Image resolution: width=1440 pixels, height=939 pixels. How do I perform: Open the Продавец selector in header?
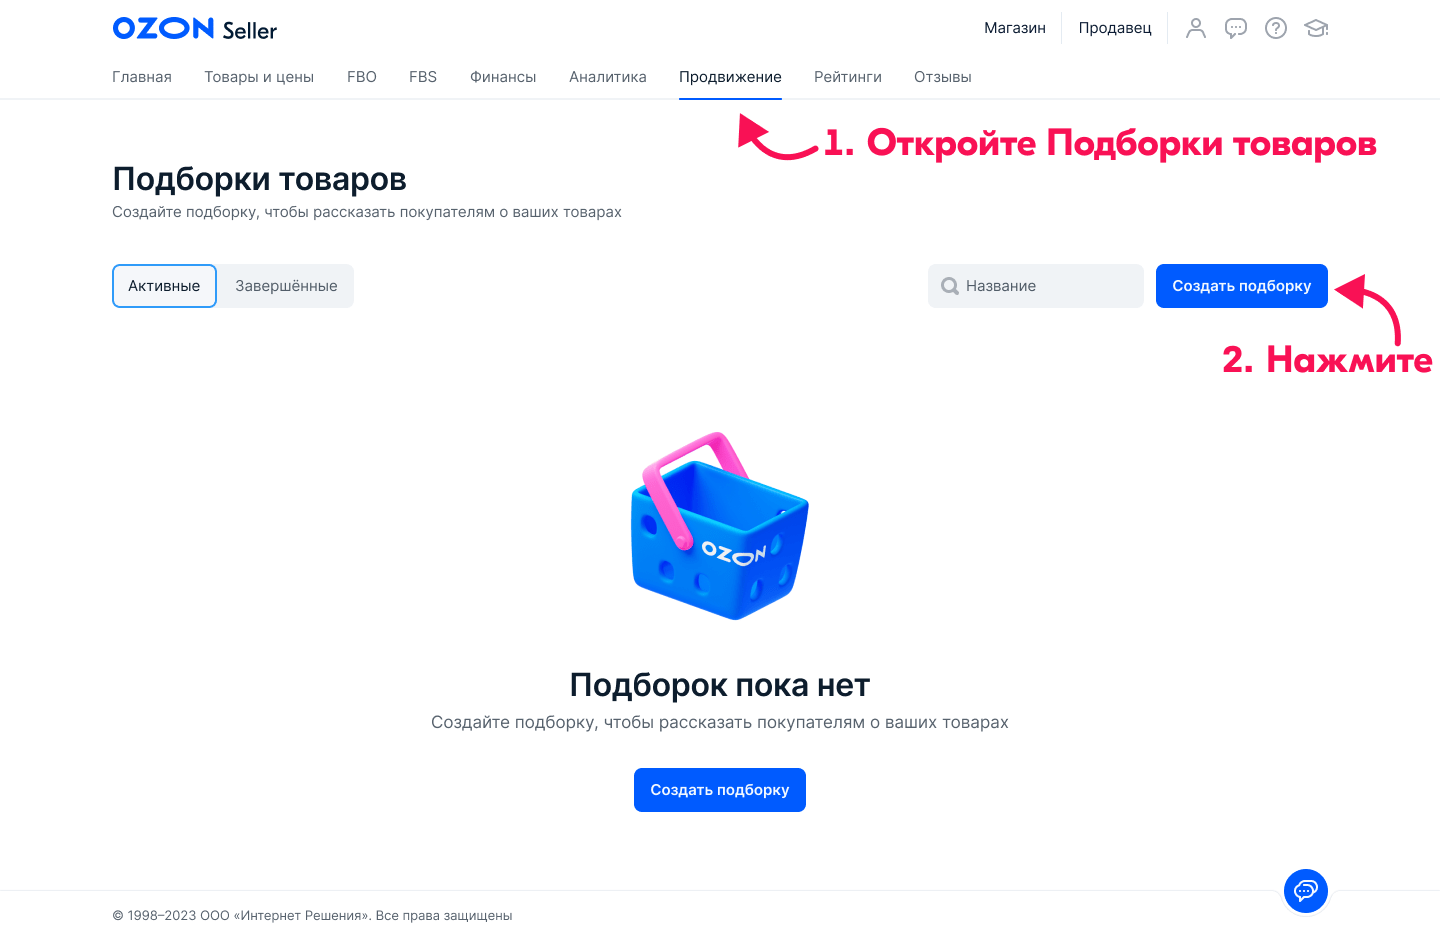(x=1115, y=28)
